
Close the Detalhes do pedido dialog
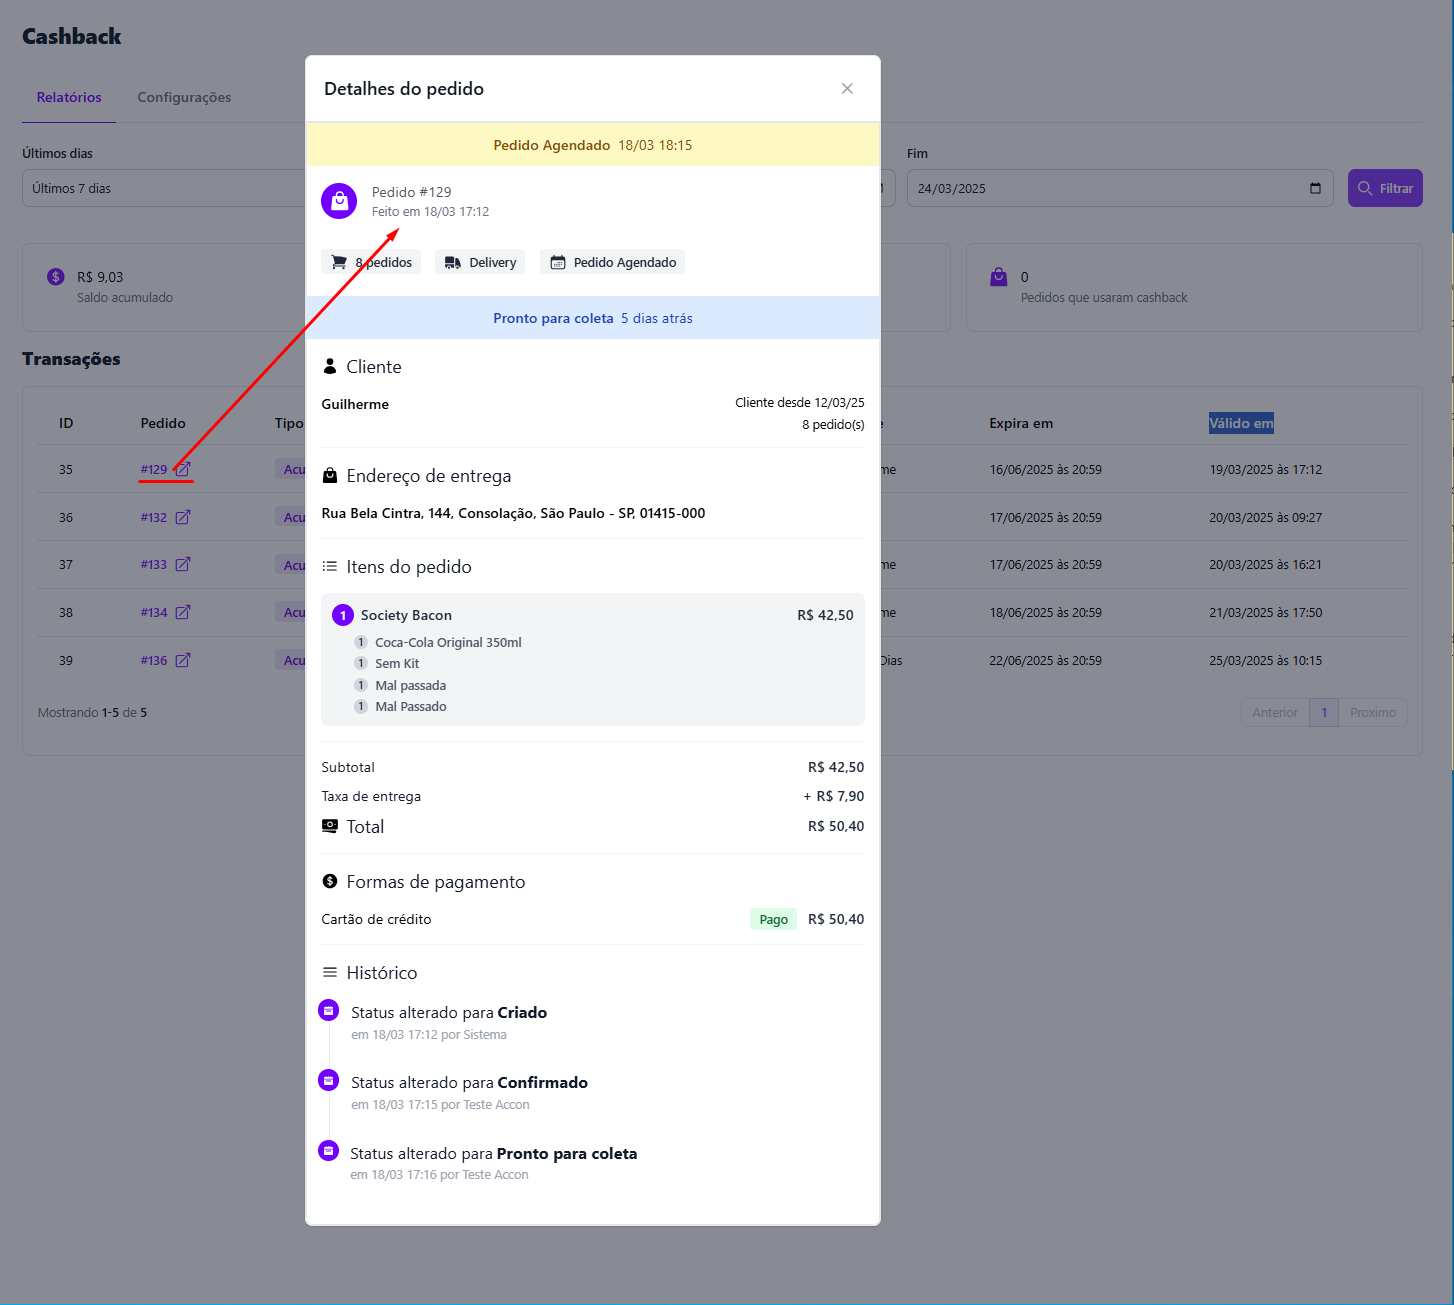(847, 89)
